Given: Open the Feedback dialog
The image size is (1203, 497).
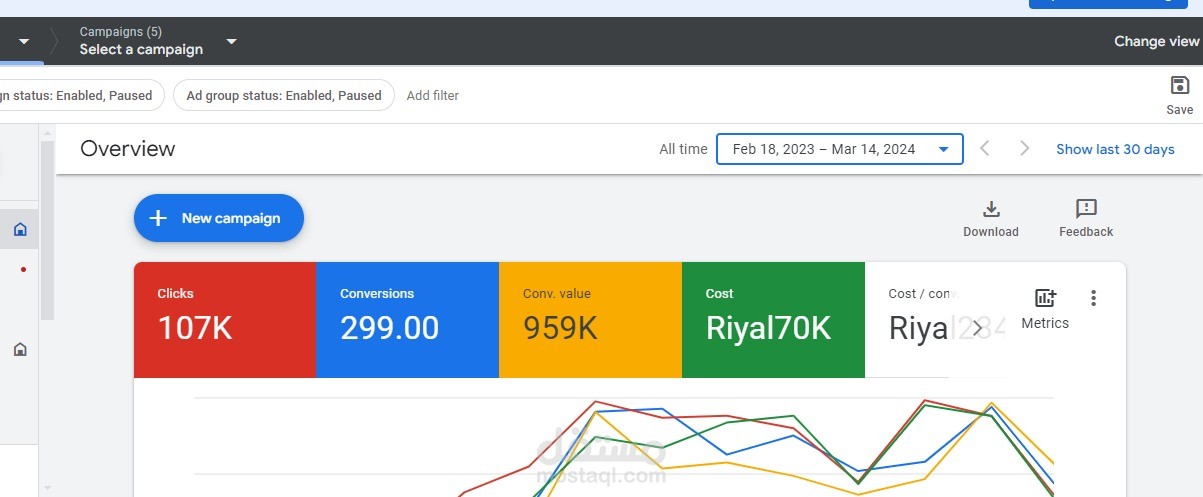Looking at the screenshot, I should tap(1086, 218).
